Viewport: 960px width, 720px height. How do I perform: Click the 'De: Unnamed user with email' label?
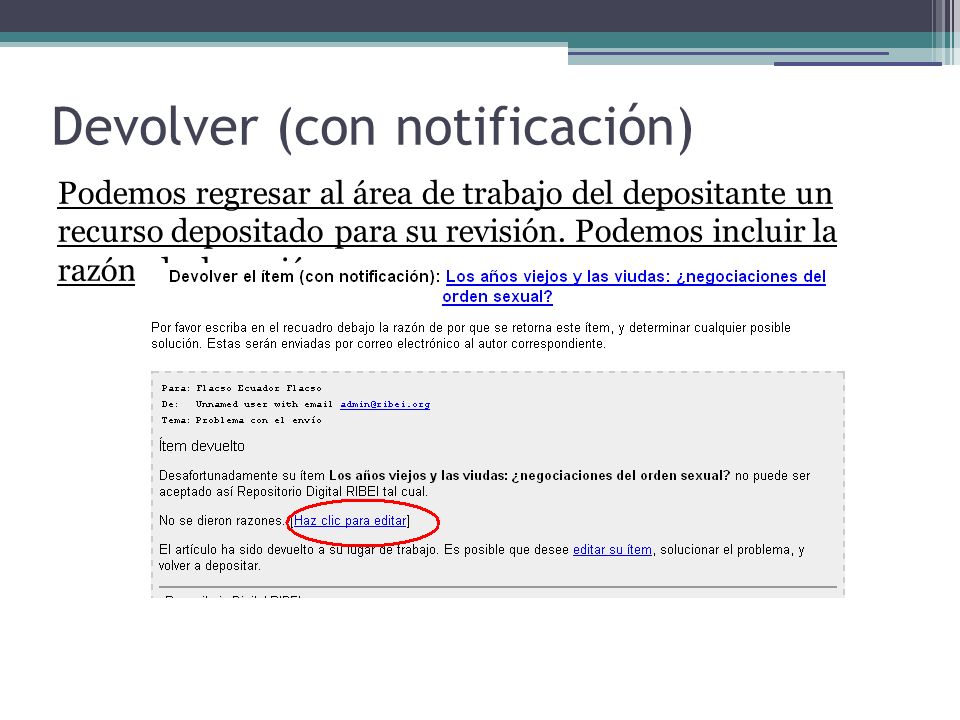coord(247,404)
